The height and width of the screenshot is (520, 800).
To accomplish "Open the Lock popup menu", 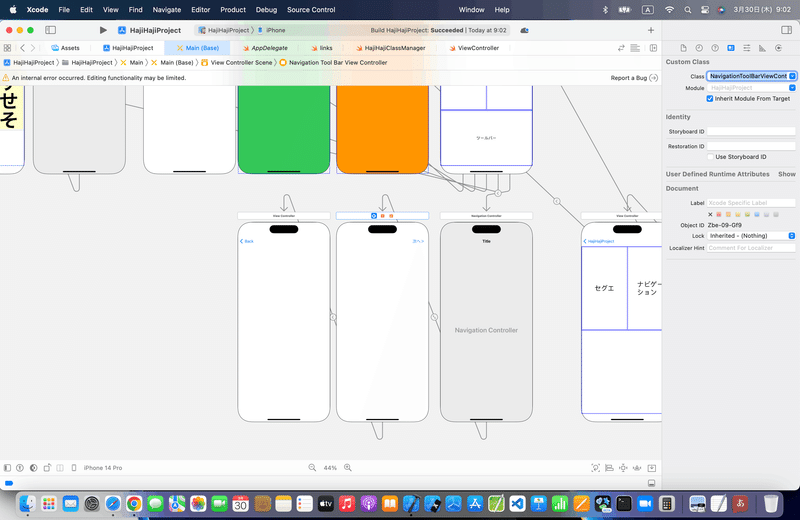I will [x=751, y=236].
